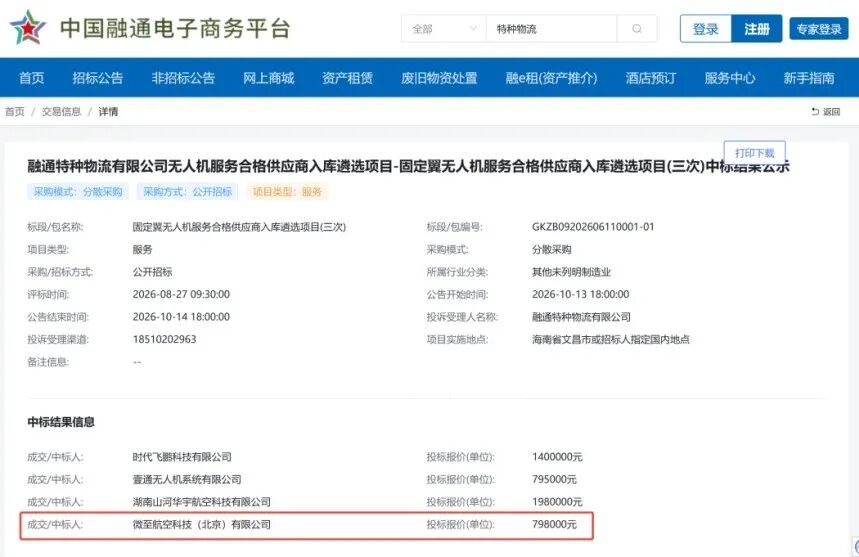The image size is (859, 557).
Task: Open the 非招标公告 navigation tab
Action: click(183, 78)
